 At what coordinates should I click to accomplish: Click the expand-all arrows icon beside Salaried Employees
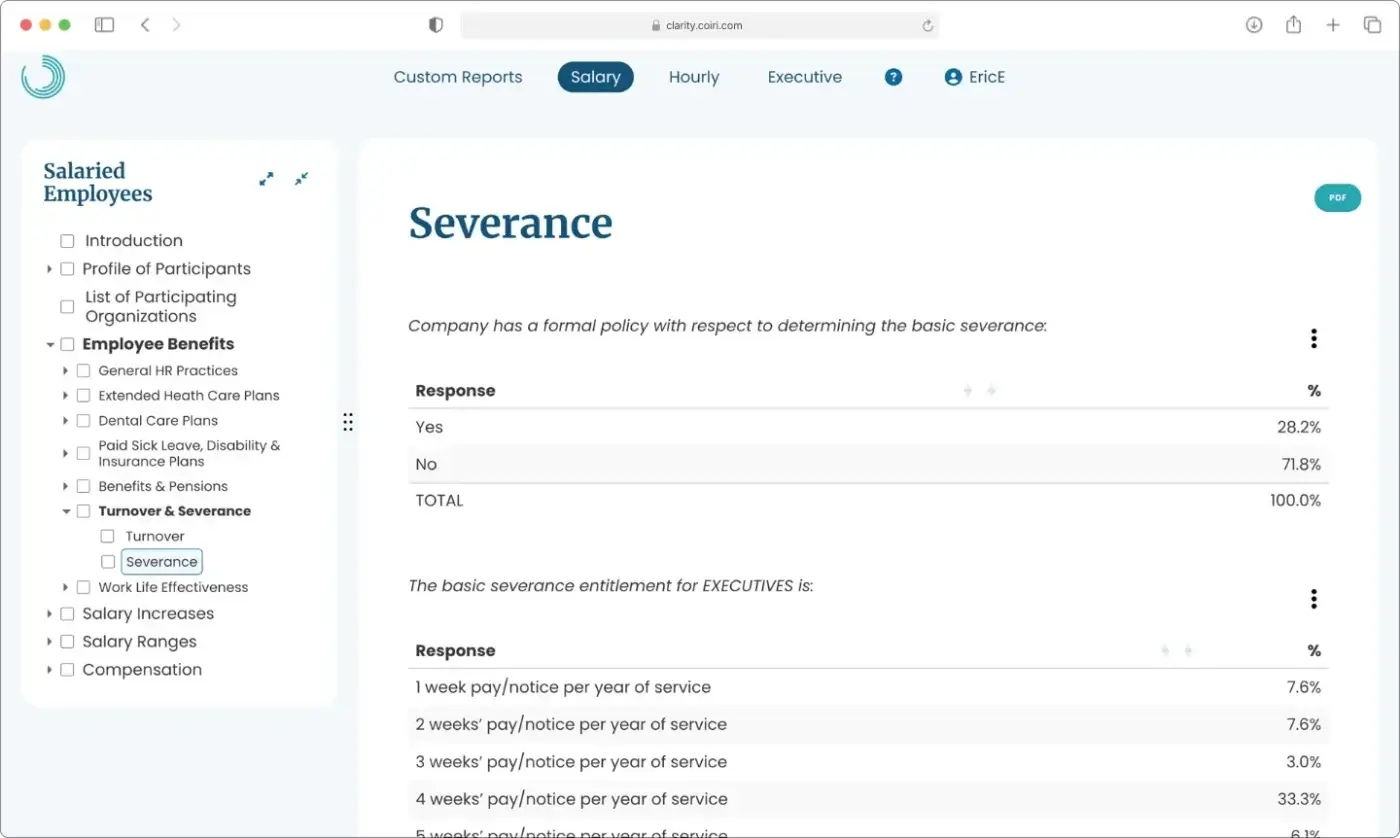[266, 179]
